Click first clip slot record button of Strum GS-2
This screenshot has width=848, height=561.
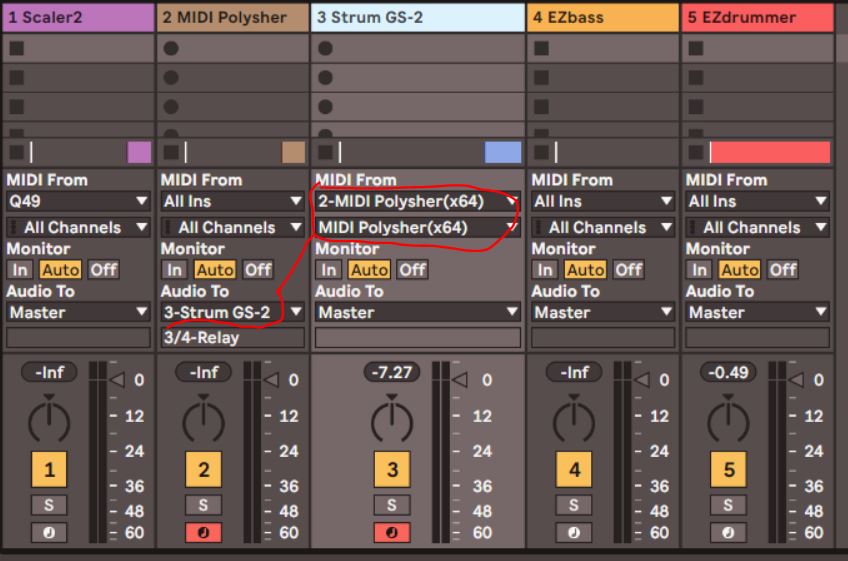click(x=325, y=49)
